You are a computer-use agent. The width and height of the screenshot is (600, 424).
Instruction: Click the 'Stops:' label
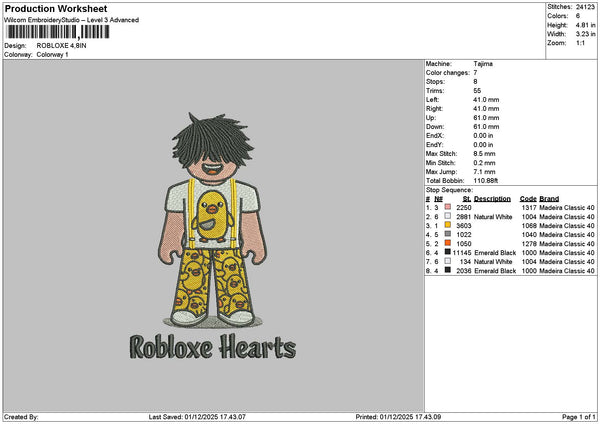(x=435, y=82)
